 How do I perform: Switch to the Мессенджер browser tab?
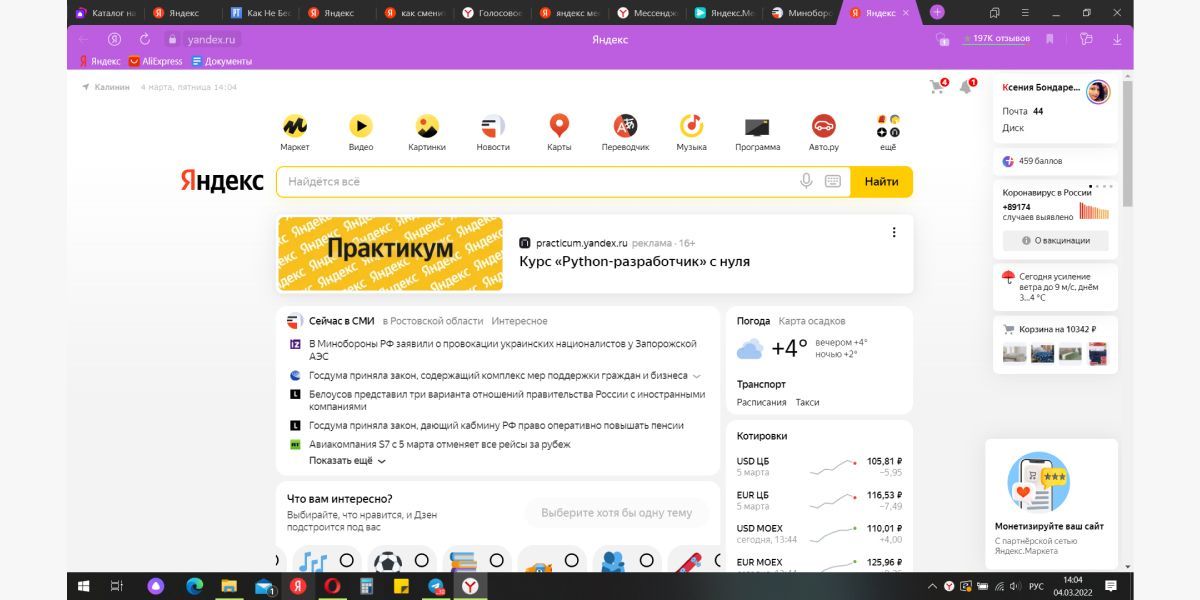coord(648,12)
